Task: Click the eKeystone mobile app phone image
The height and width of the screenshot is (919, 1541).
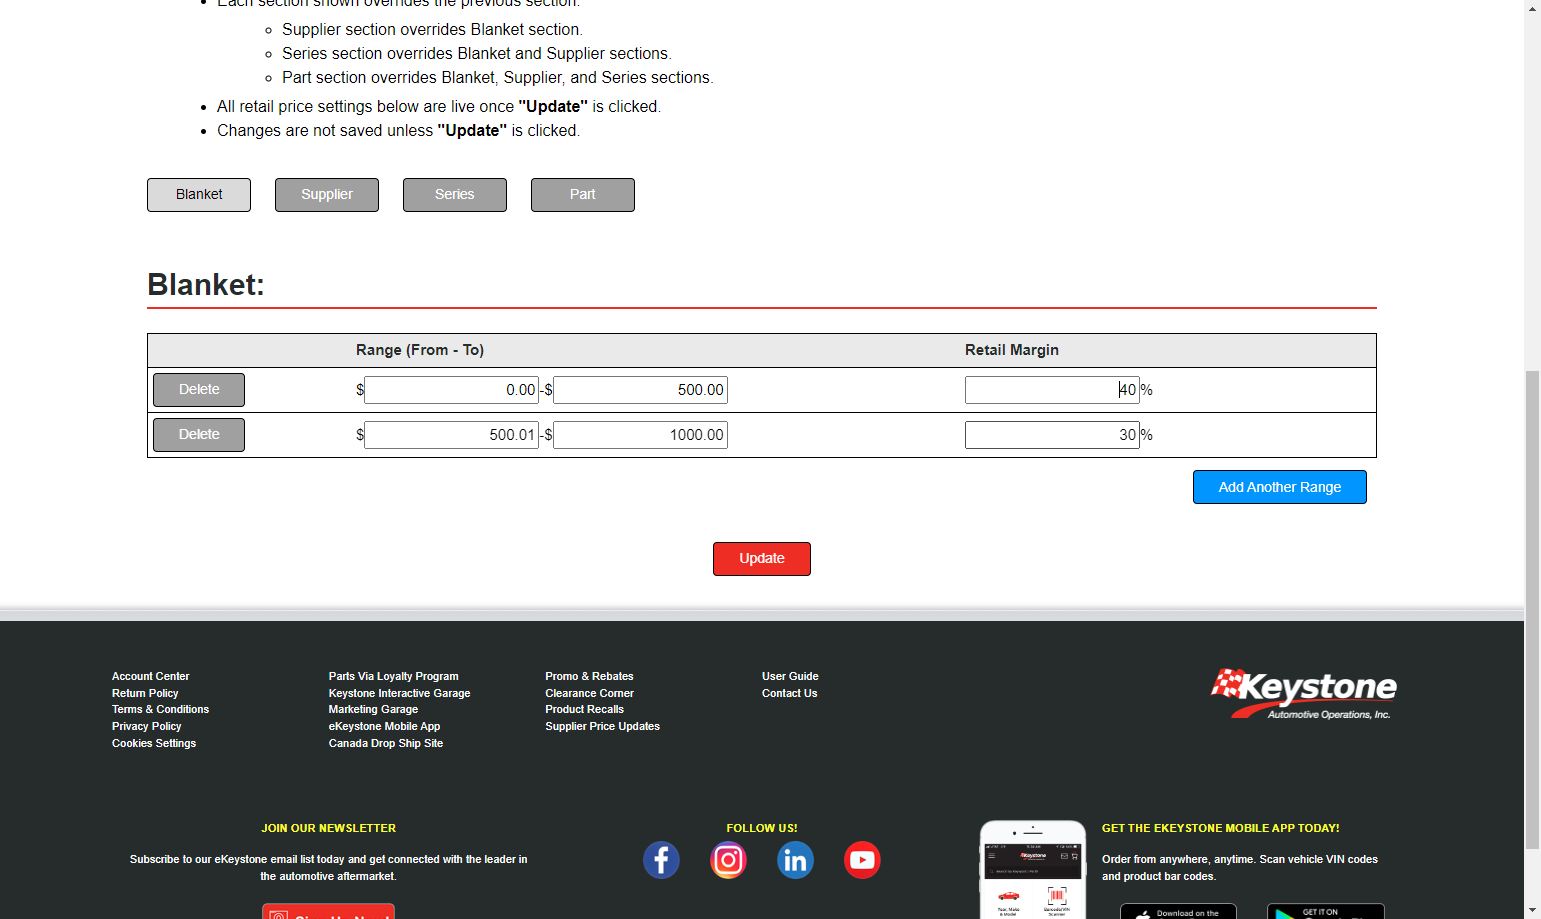Action: [x=1033, y=870]
